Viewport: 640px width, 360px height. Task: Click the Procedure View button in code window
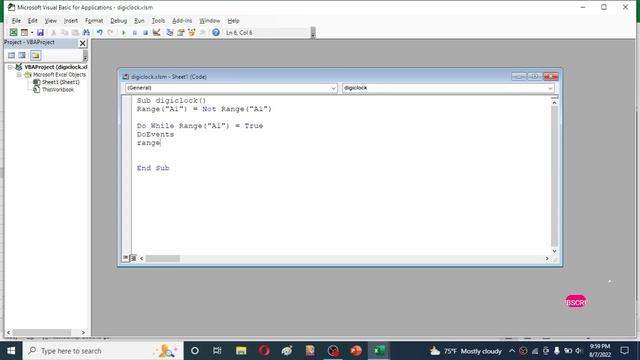pos(126,258)
